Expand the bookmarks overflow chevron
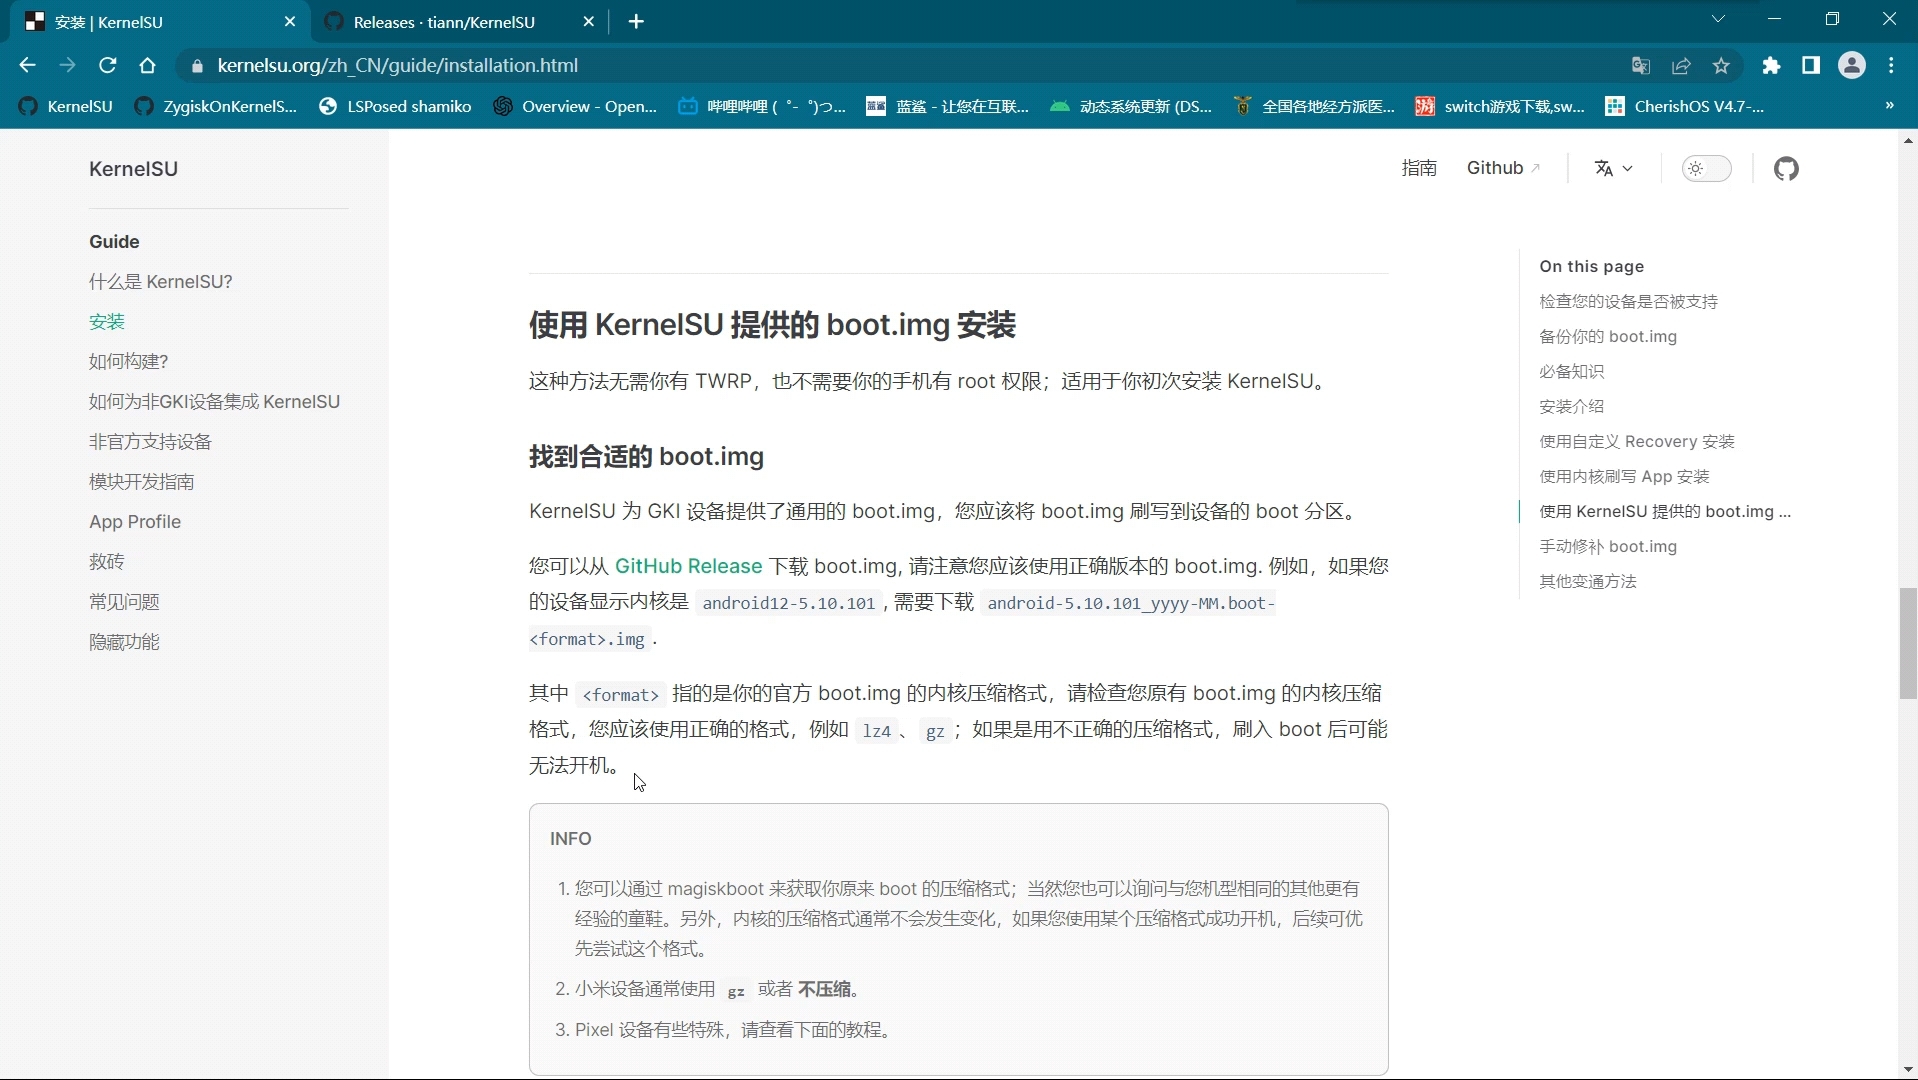Image resolution: width=1918 pixels, height=1080 pixels. 1889,106
